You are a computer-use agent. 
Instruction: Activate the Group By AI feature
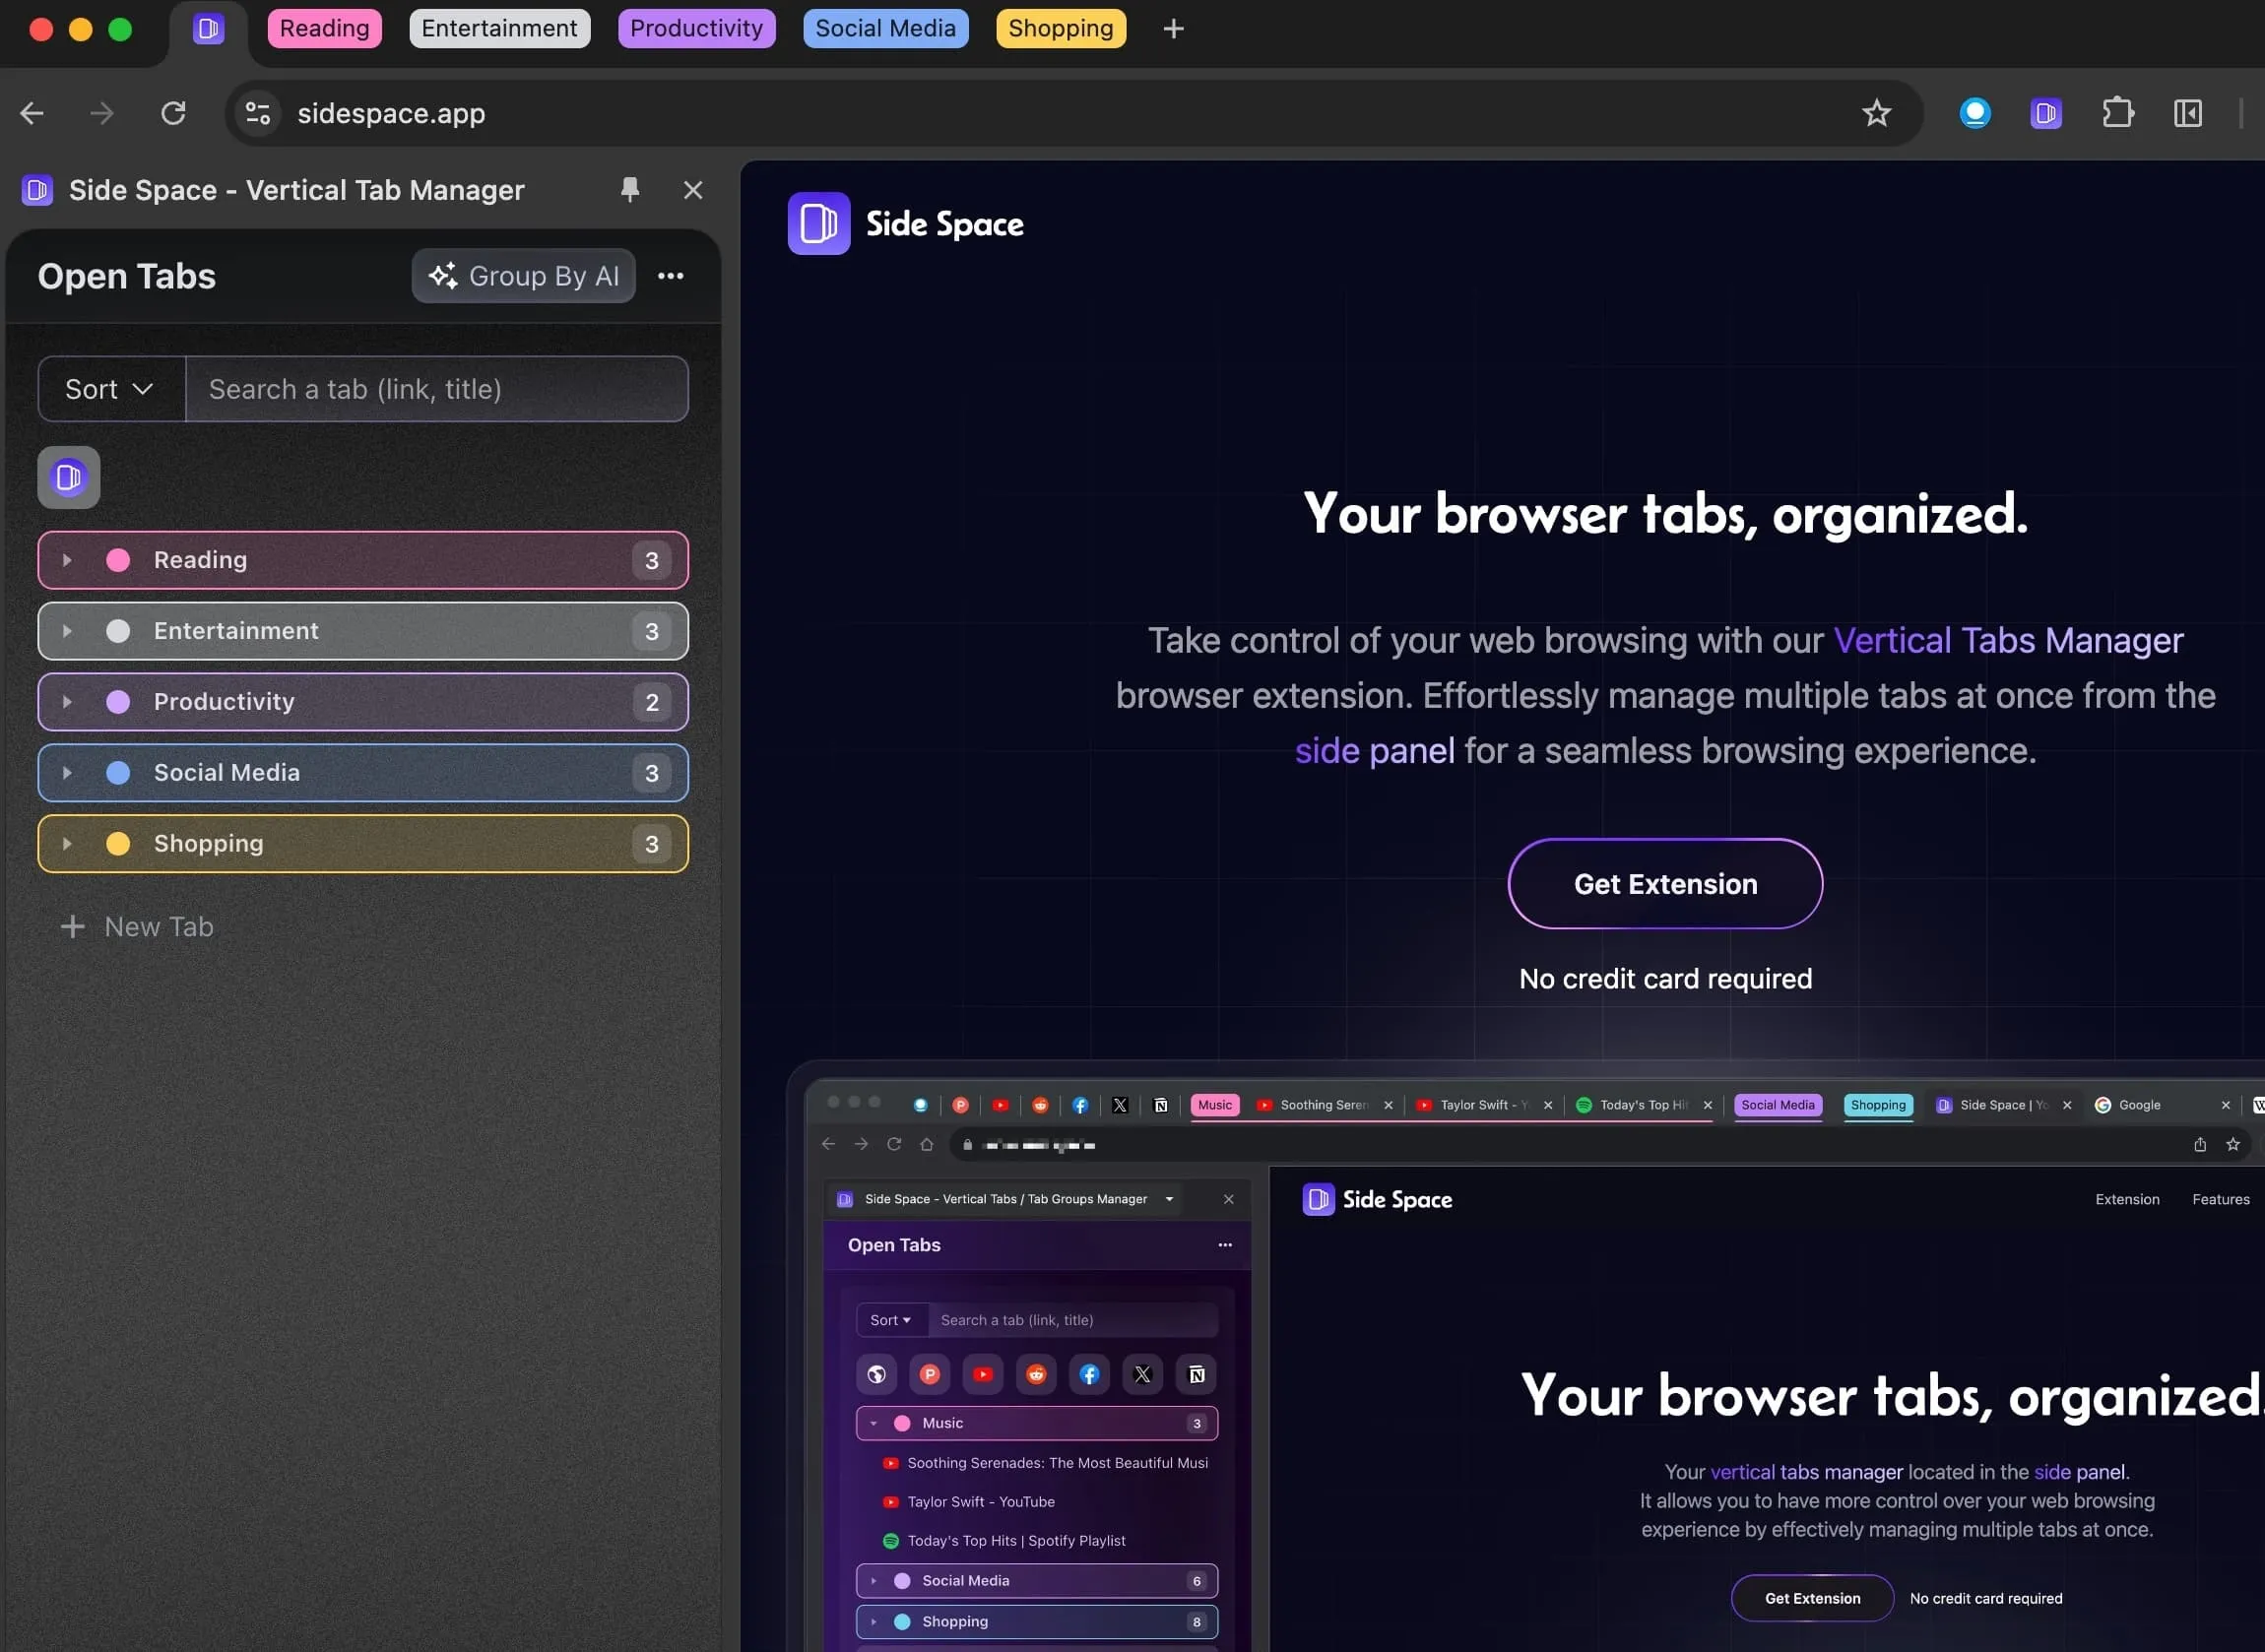click(523, 276)
